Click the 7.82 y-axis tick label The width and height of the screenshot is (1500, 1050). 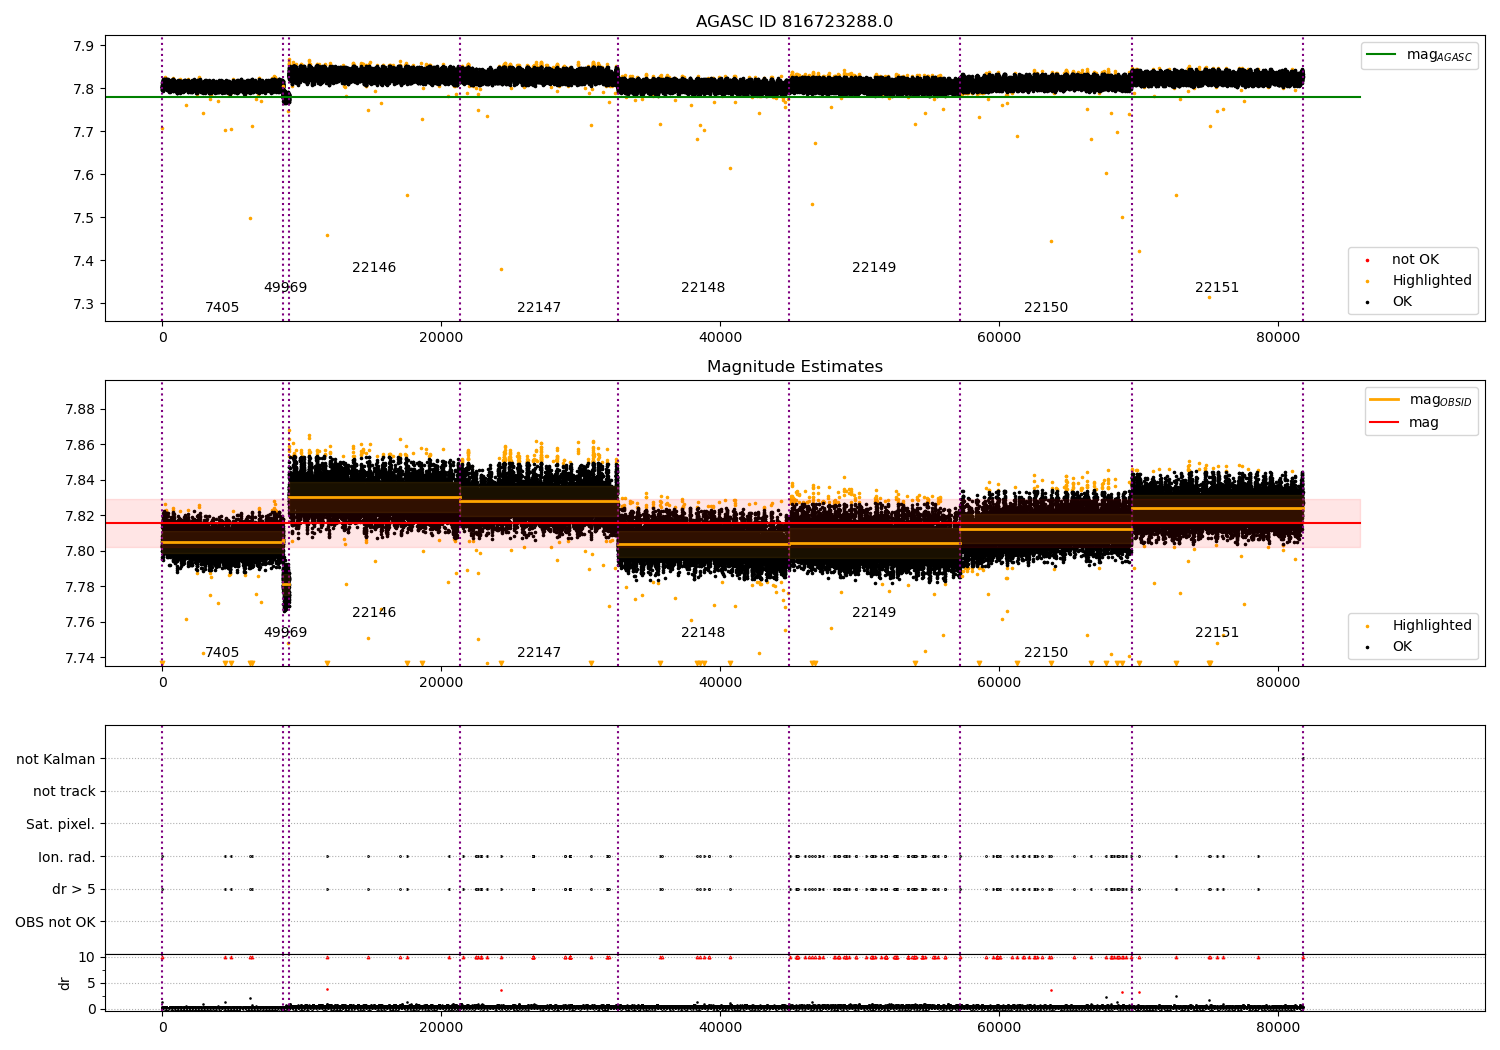tap(80, 516)
